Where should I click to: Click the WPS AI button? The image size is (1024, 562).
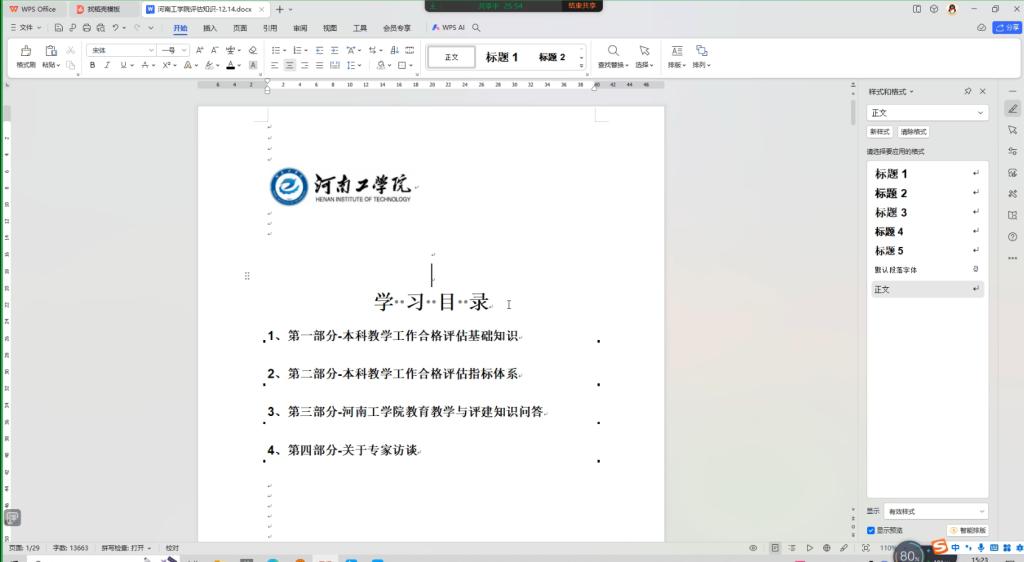point(449,28)
